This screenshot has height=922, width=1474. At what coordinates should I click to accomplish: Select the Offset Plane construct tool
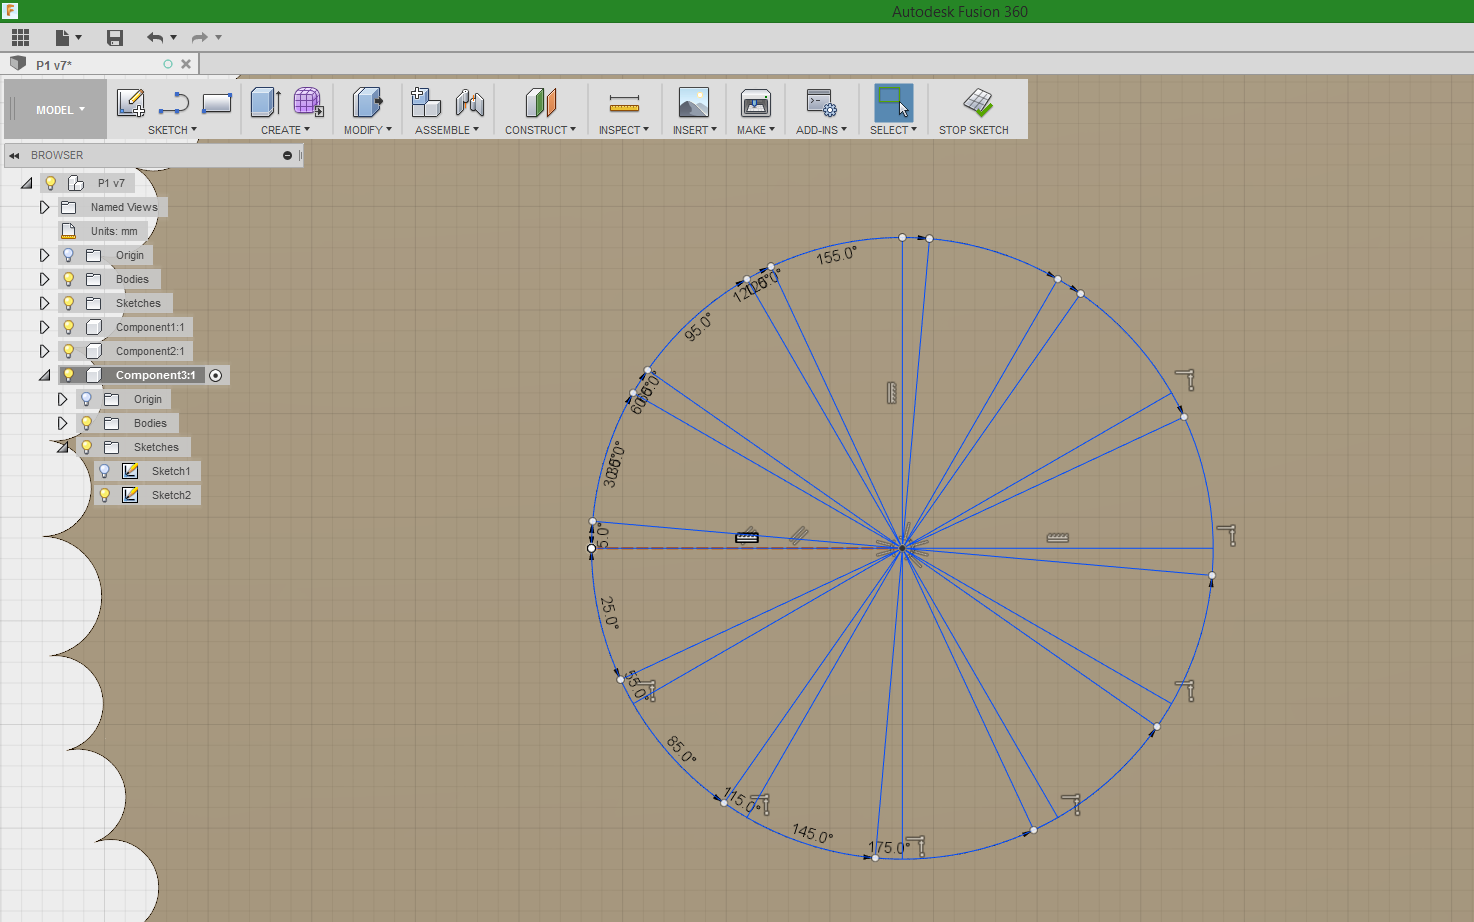(x=540, y=102)
